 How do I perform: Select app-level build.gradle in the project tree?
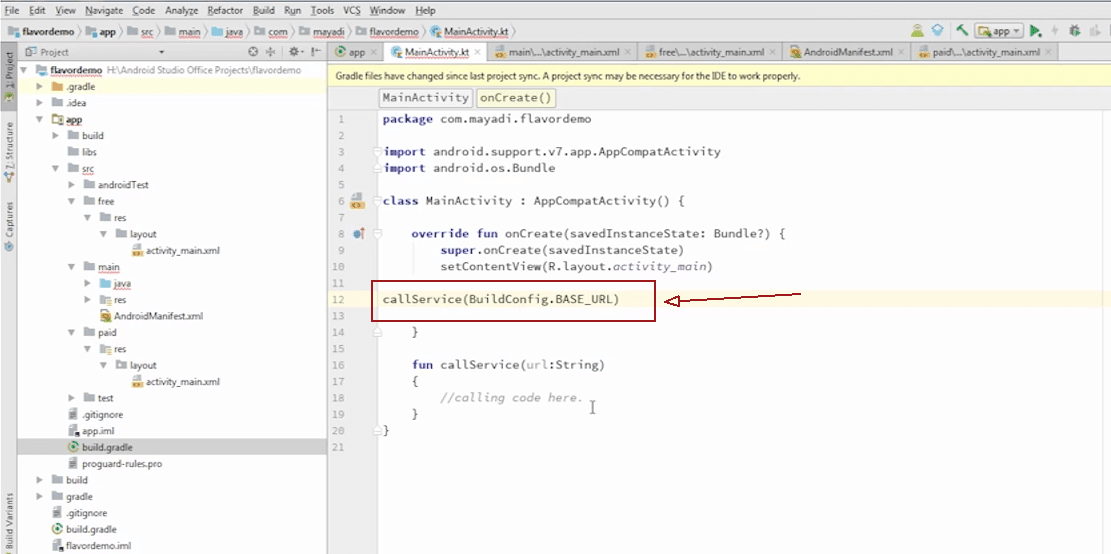tap(100, 448)
